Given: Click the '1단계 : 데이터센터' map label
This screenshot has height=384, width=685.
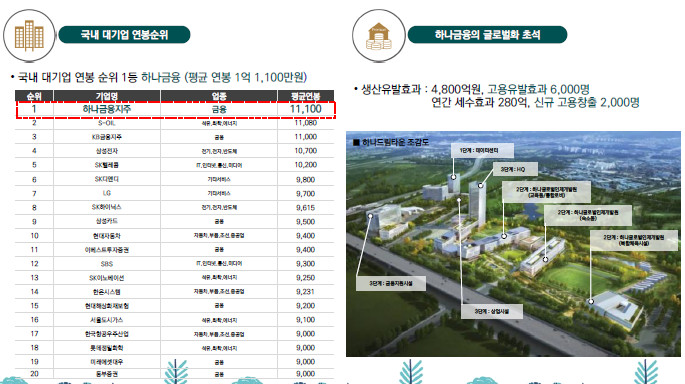Looking at the screenshot, I should pyautogui.click(x=482, y=150).
